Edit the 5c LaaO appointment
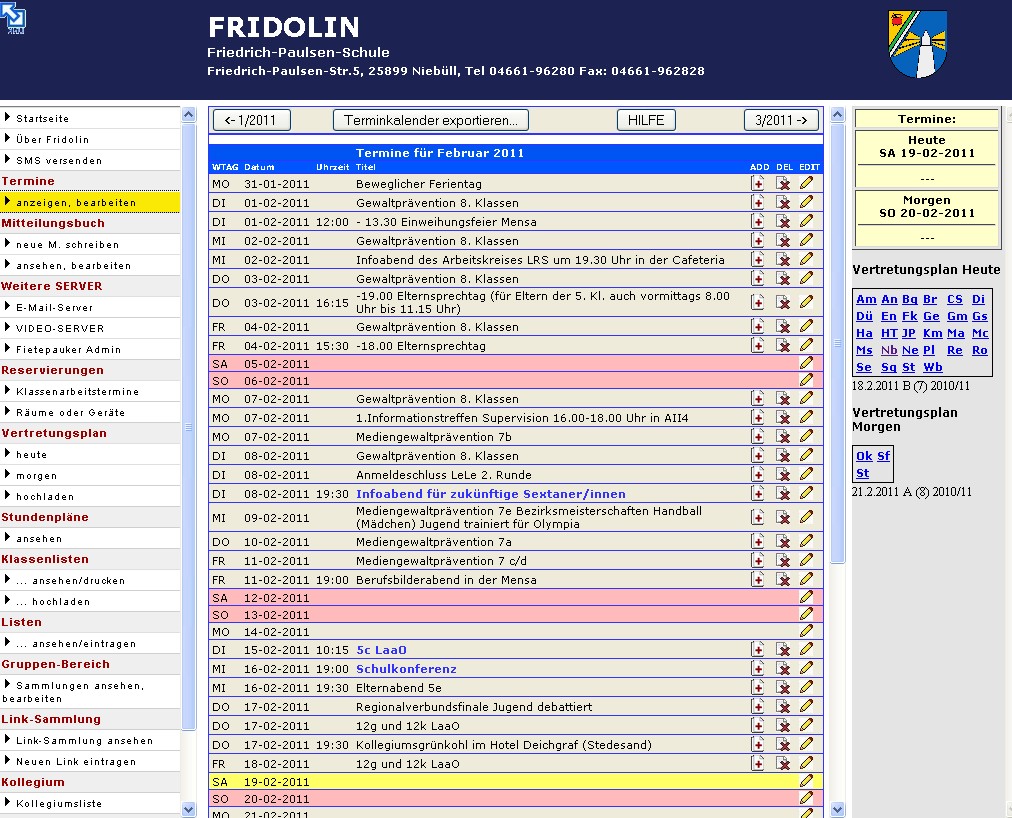The image size is (1012, 818). (807, 649)
